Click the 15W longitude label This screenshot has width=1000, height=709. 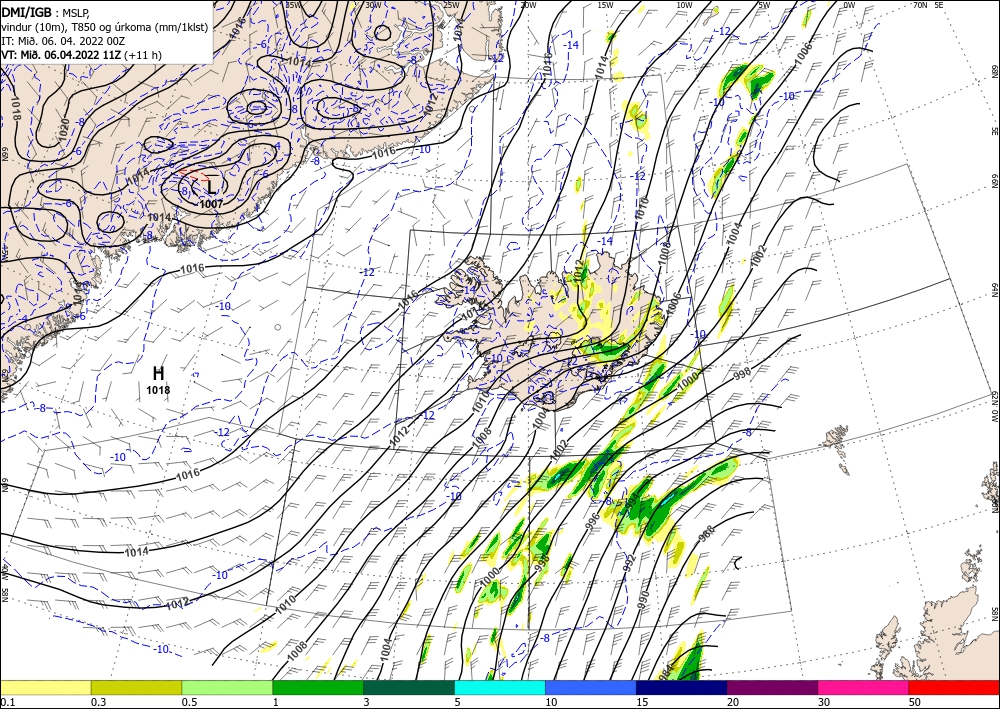pos(606,4)
